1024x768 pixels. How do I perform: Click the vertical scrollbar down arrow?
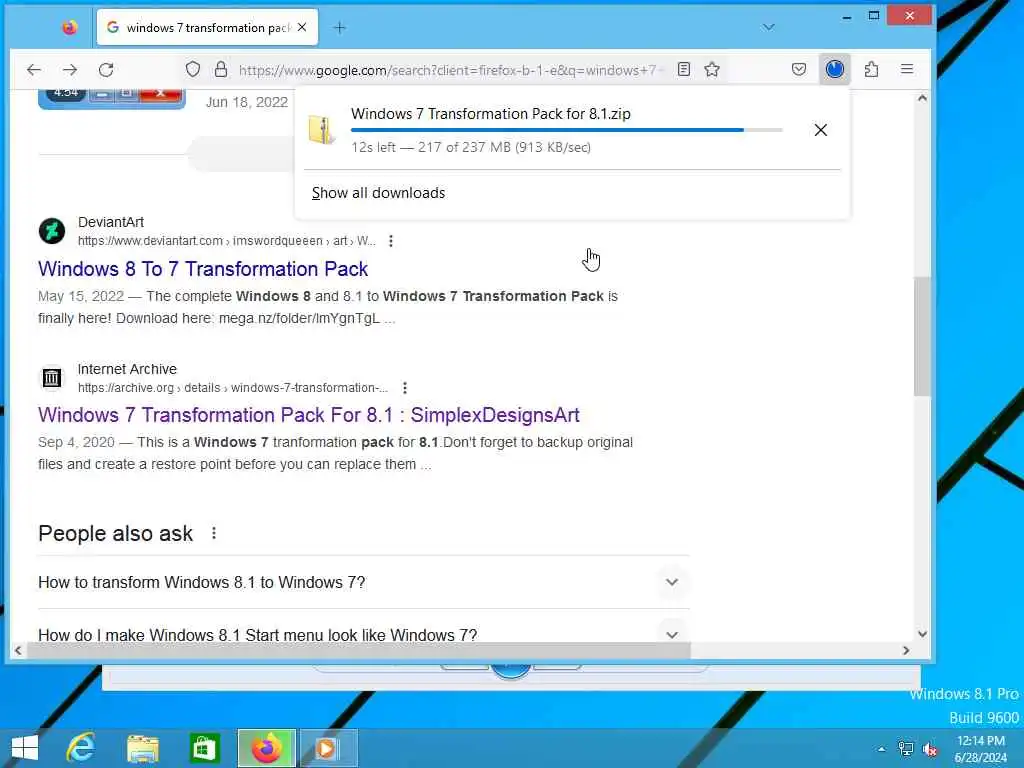click(x=922, y=633)
